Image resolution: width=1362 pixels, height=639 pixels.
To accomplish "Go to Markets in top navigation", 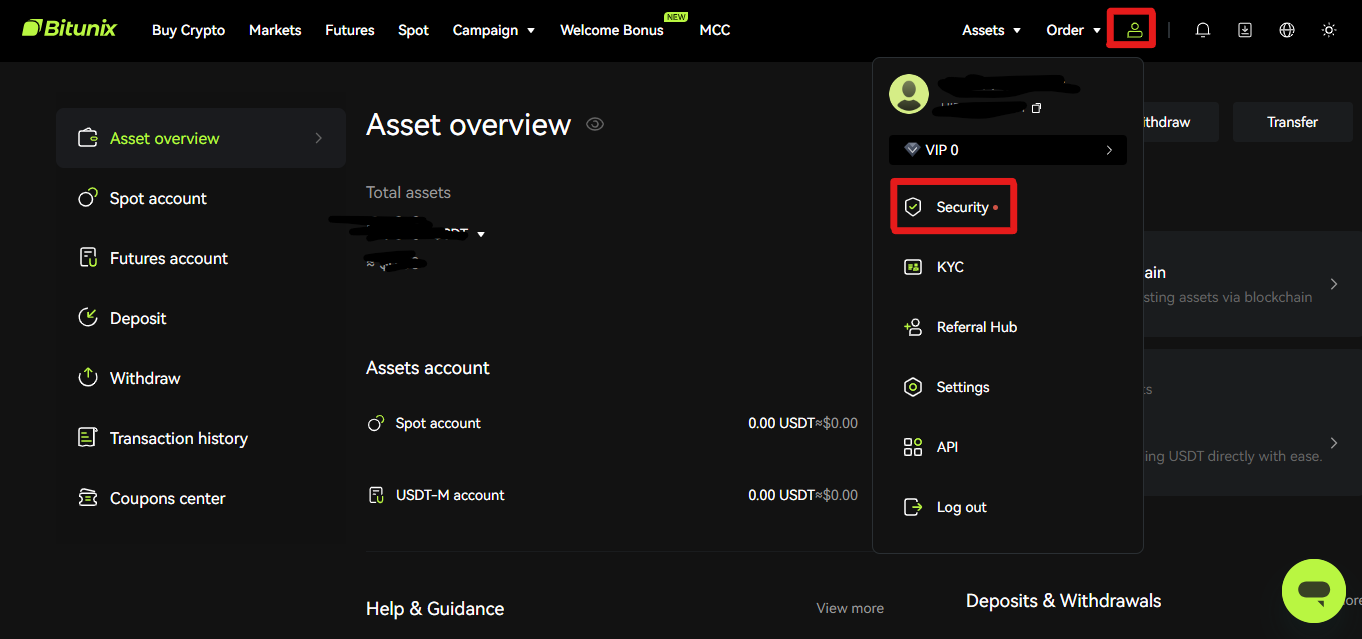I will (275, 30).
